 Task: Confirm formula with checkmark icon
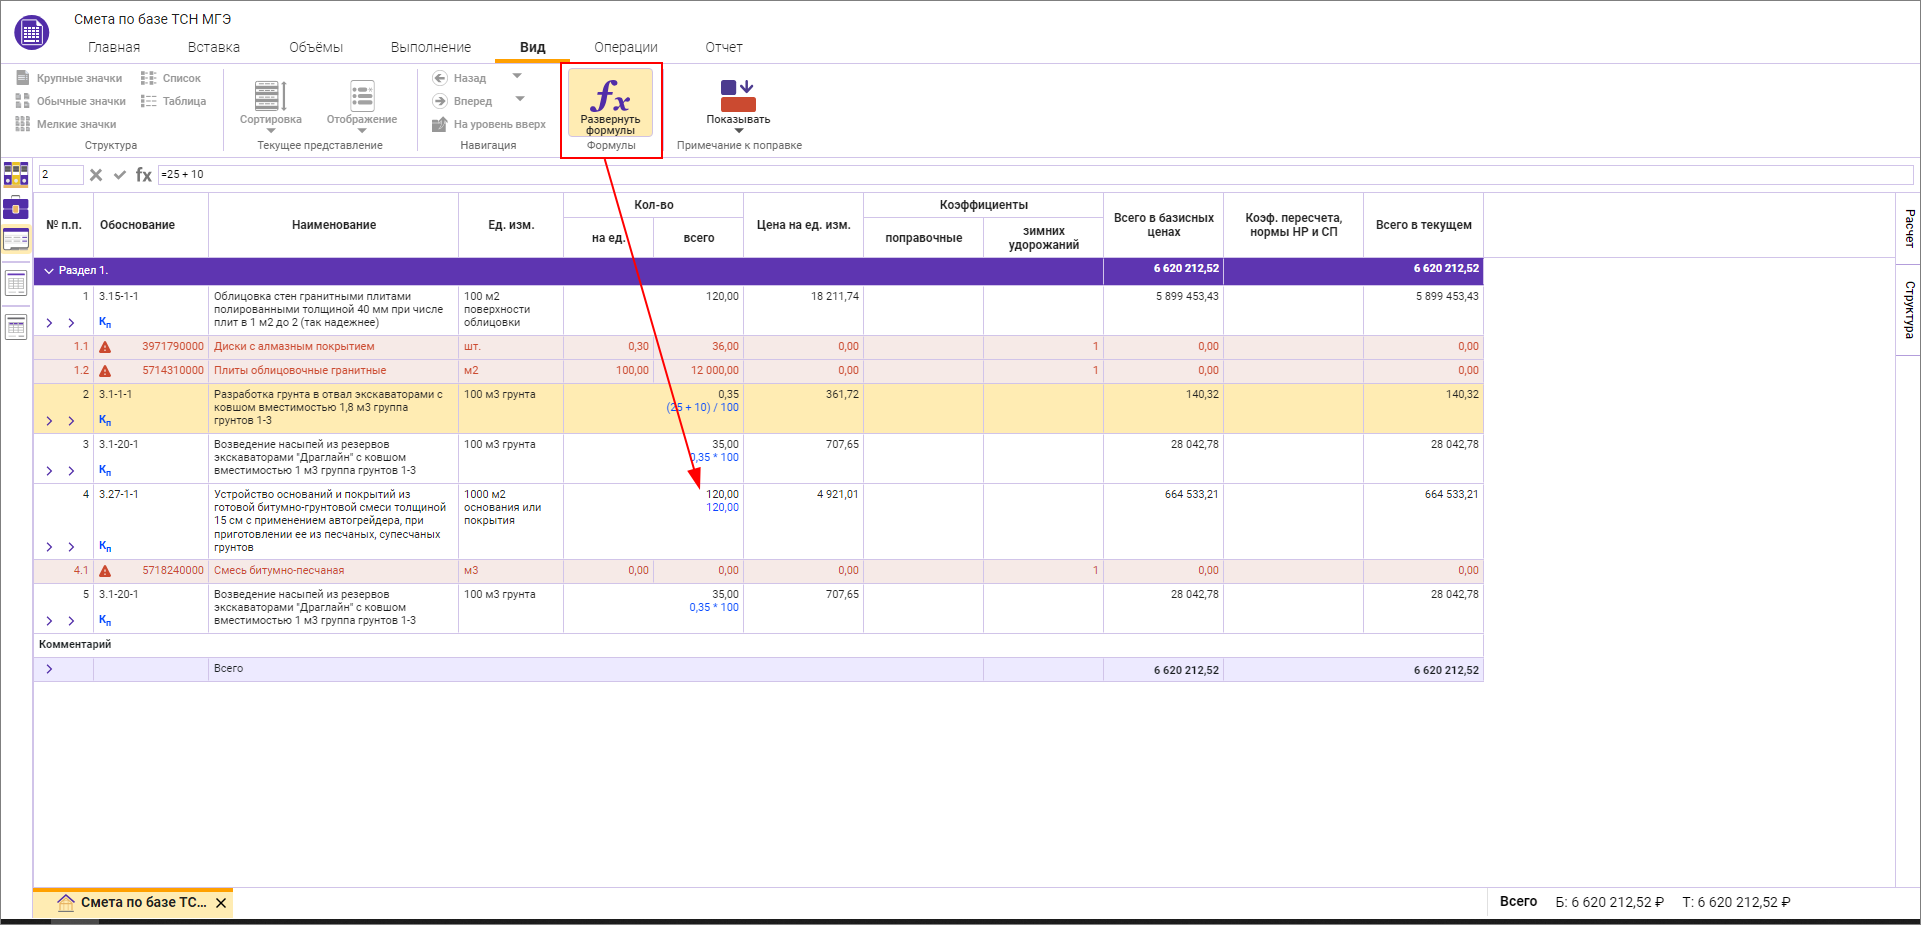tap(120, 175)
